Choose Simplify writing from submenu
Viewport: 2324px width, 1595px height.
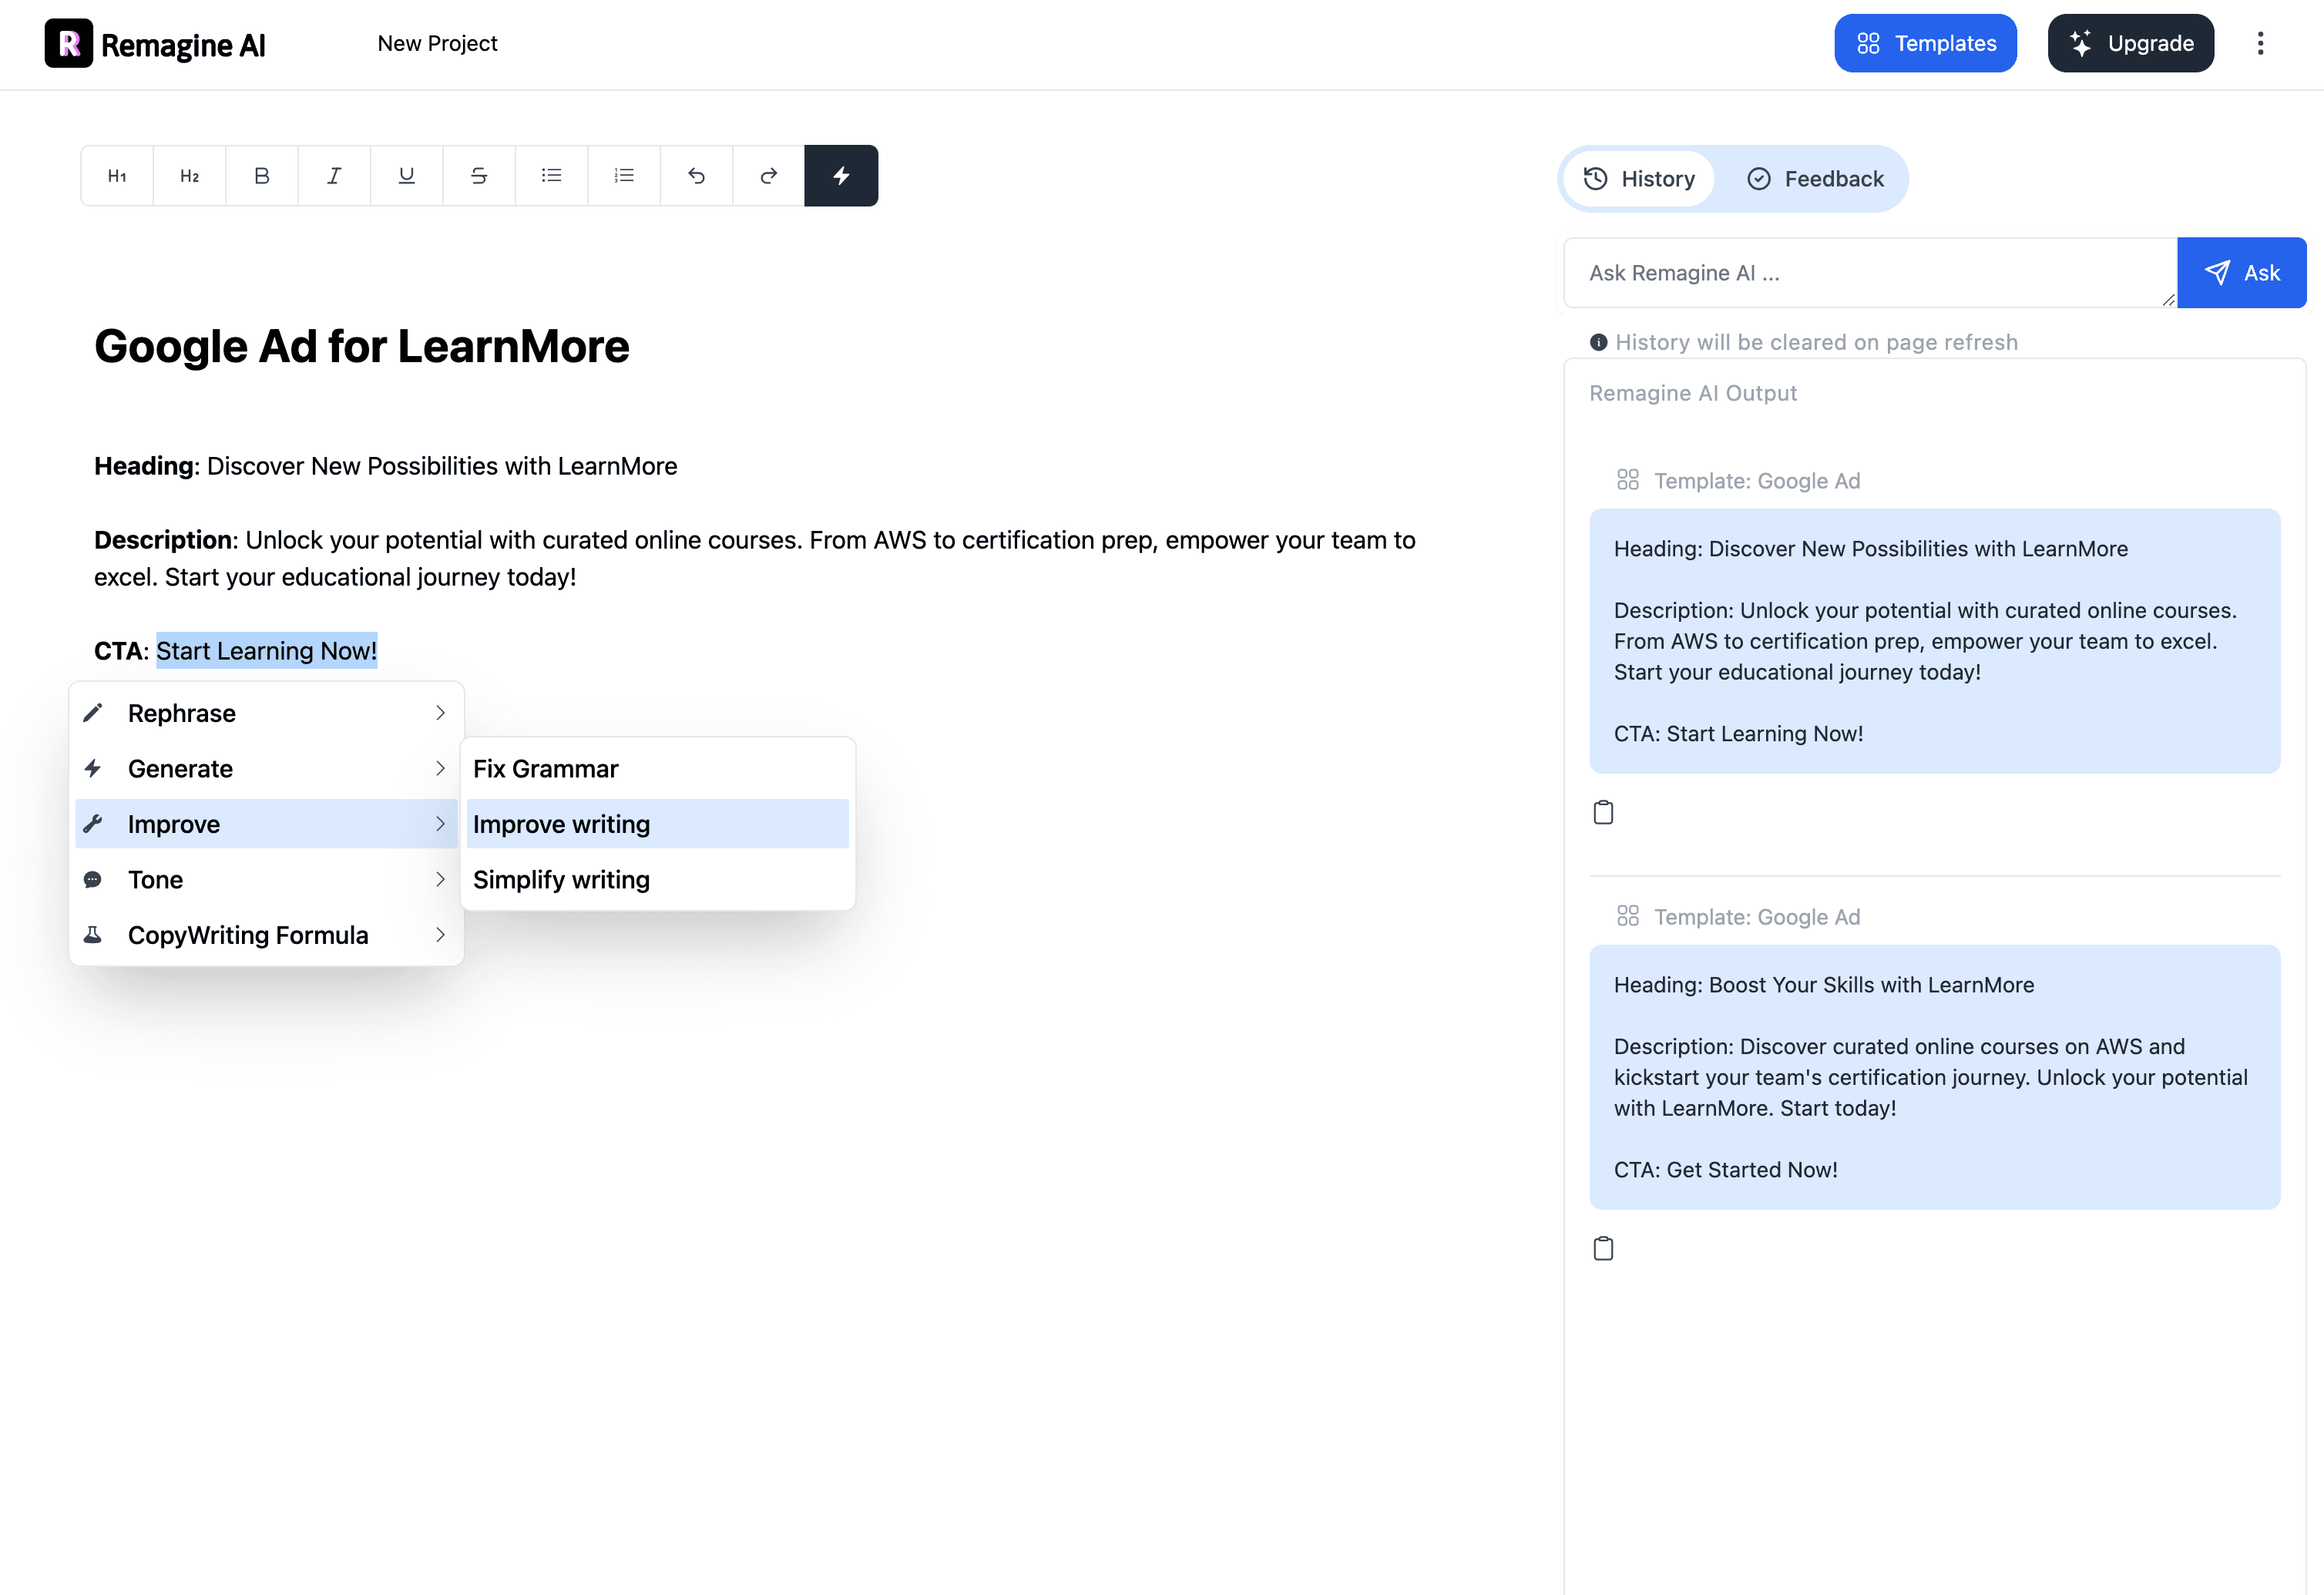657,879
